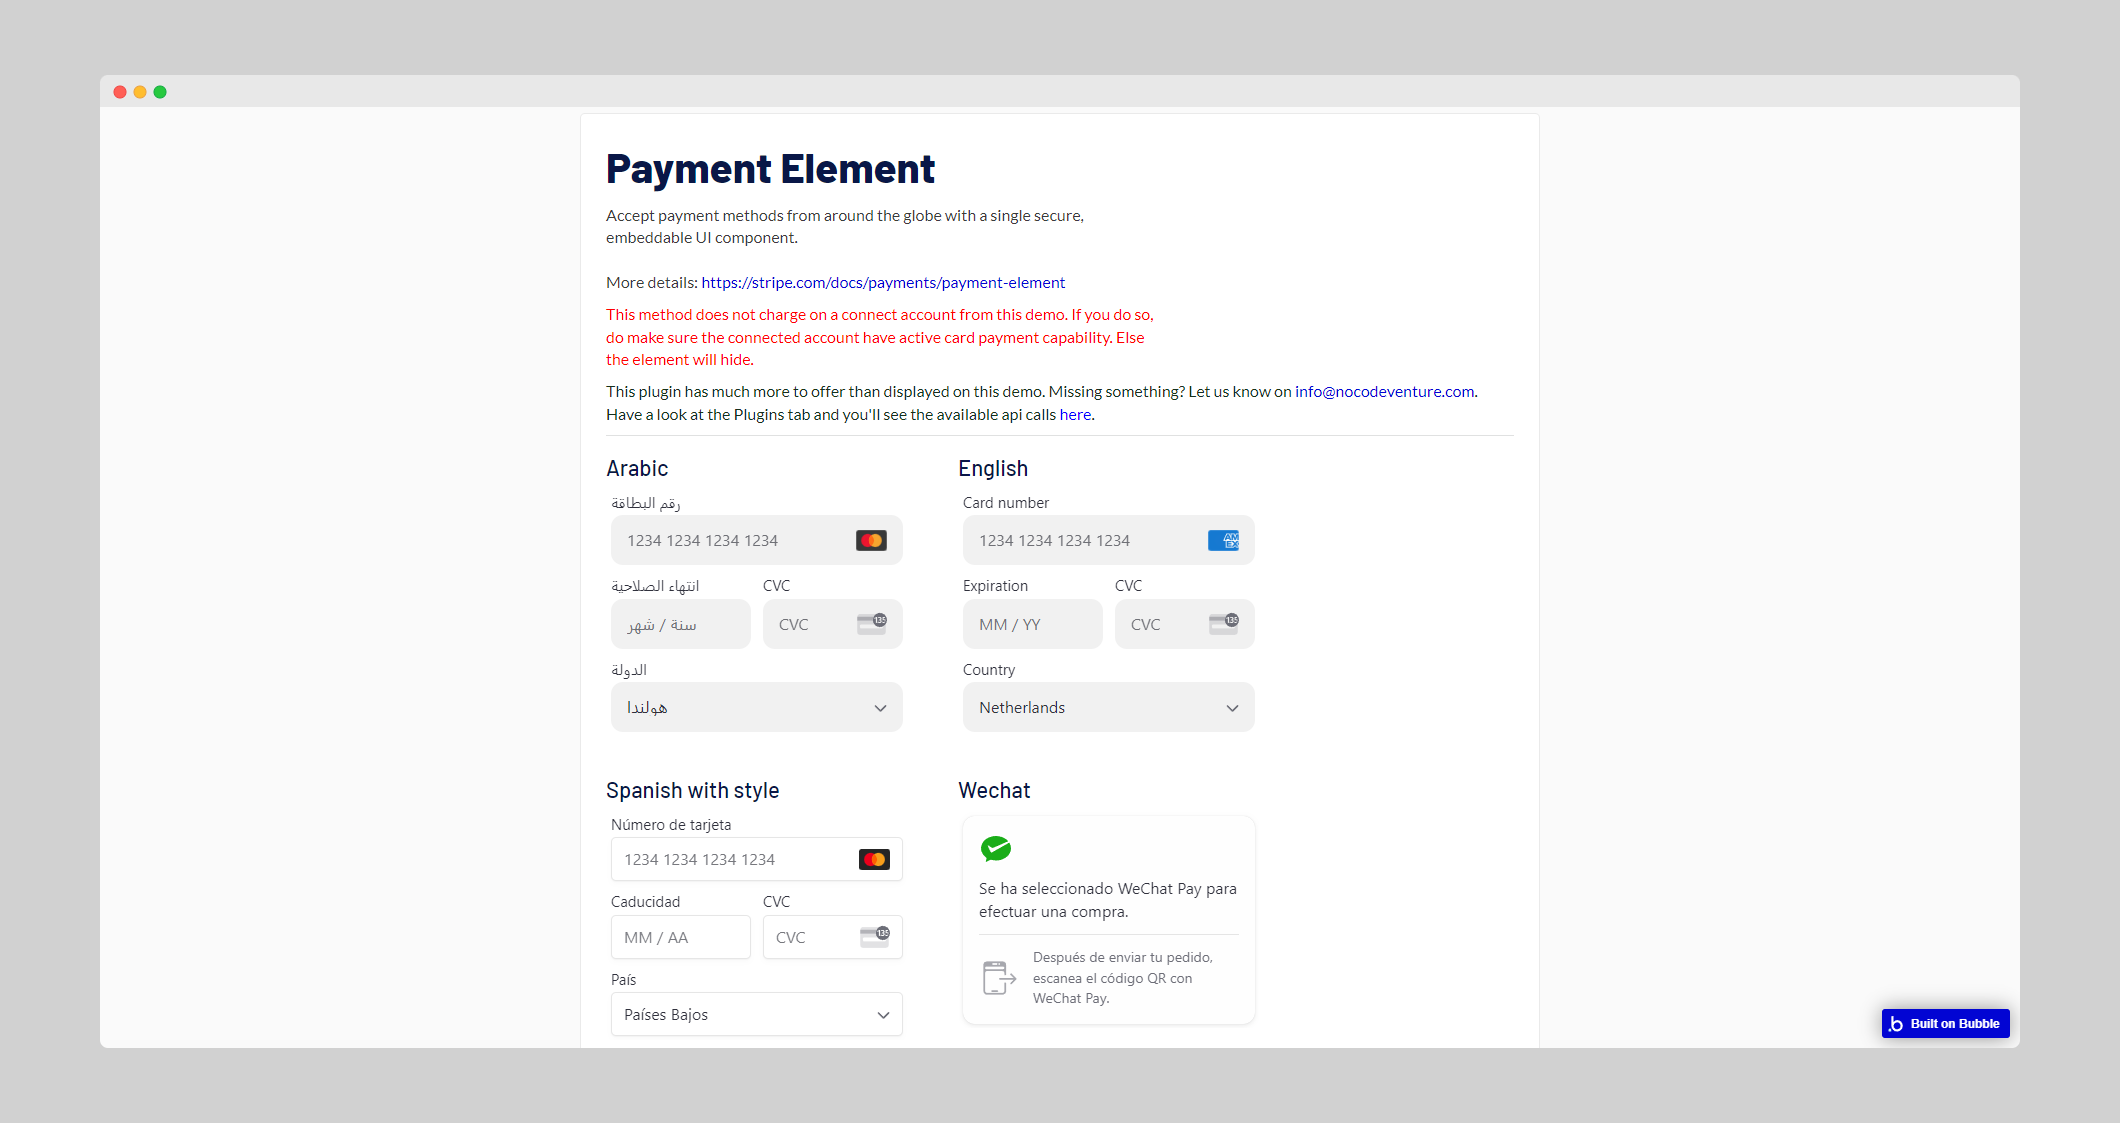Screen dimensions: 2120x1123
Task: Click the Amex icon in English card field
Action: (1223, 540)
